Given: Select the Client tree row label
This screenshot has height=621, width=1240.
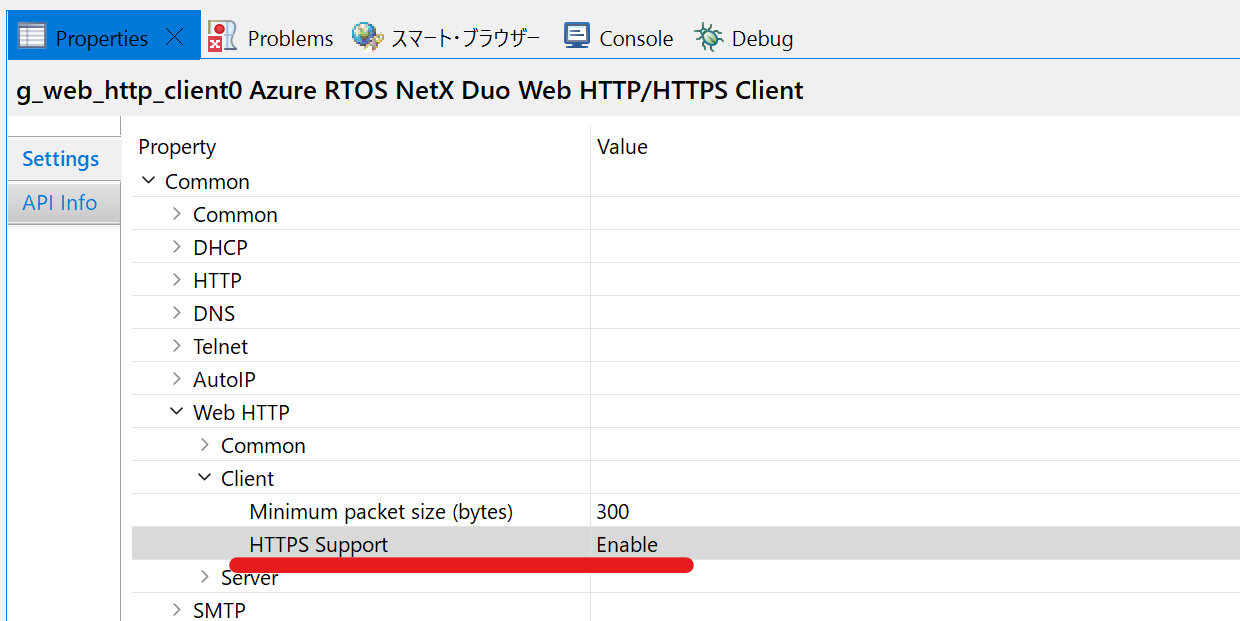Looking at the screenshot, I should 247,479.
